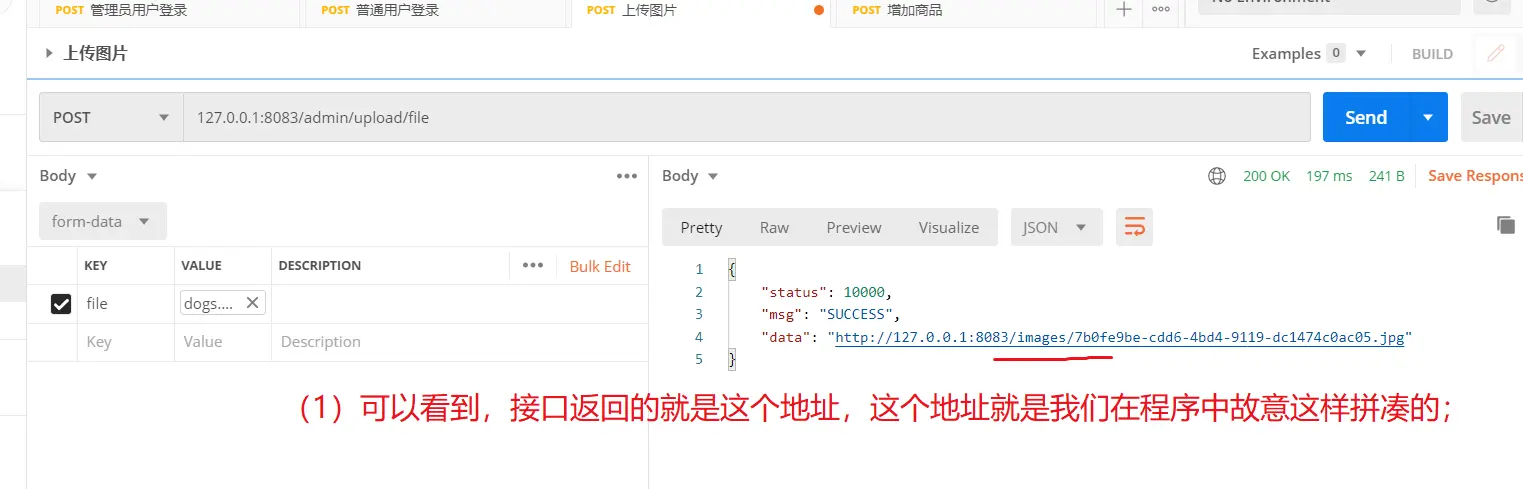Click the 241 B response size
1523x489 pixels.
click(1387, 176)
